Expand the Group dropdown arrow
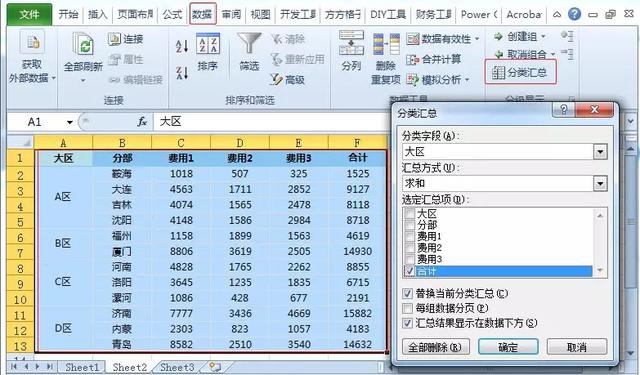 543,37
